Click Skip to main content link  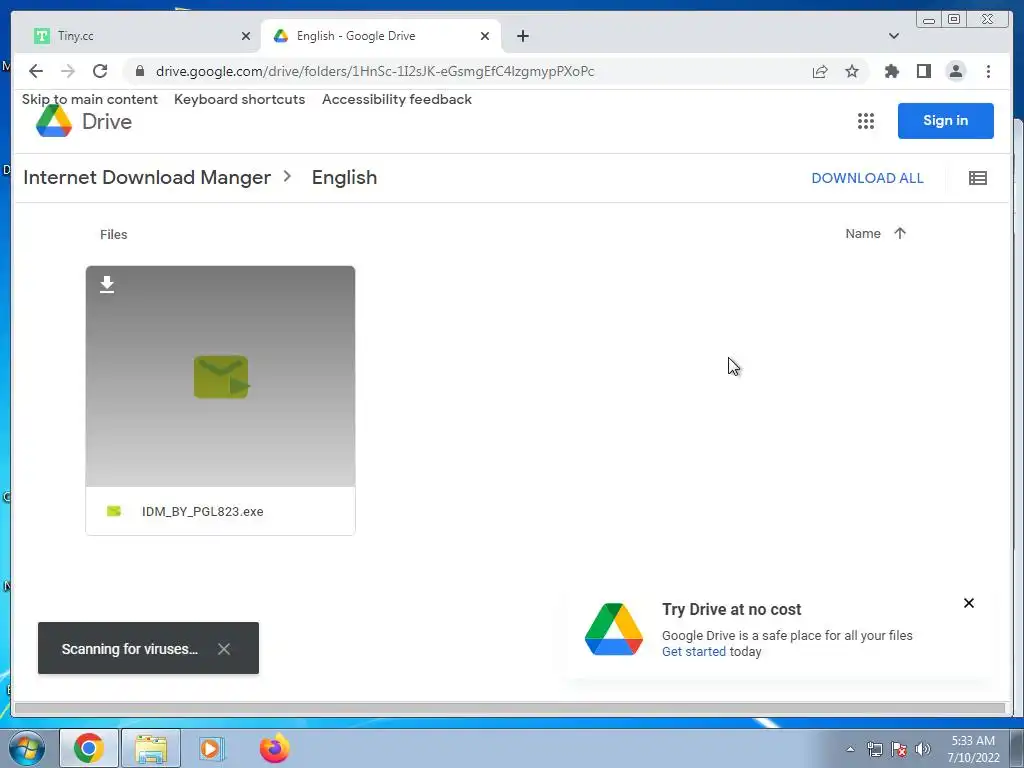[89, 99]
